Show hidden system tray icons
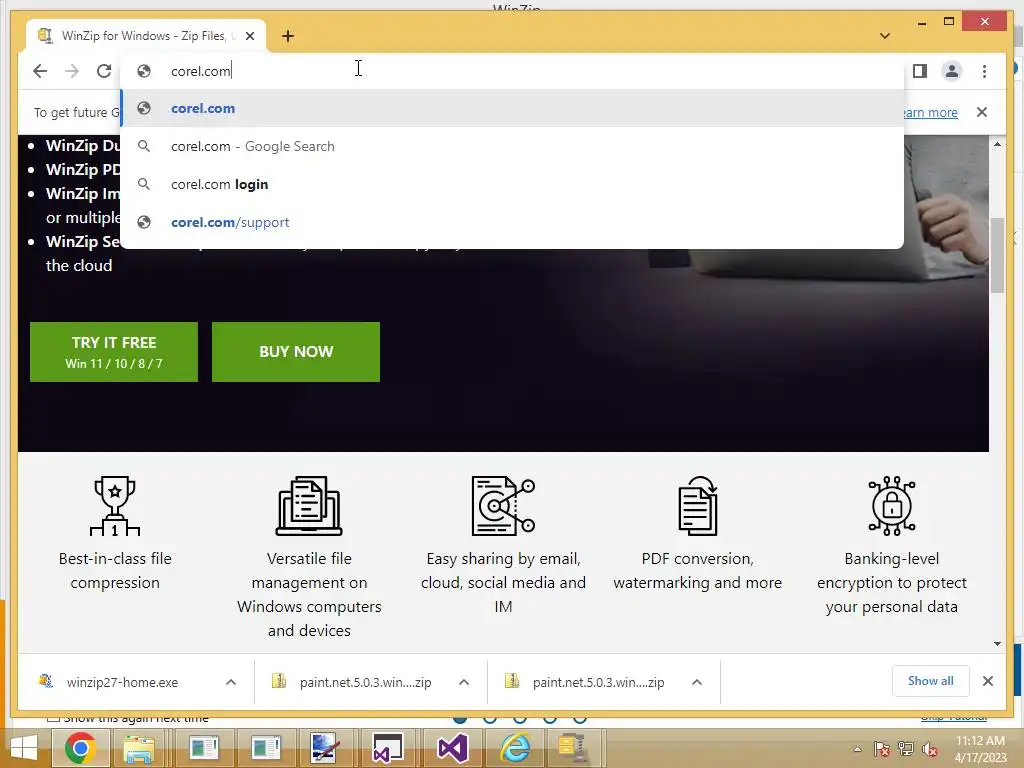Viewport: 1024px width, 768px height. (x=857, y=749)
